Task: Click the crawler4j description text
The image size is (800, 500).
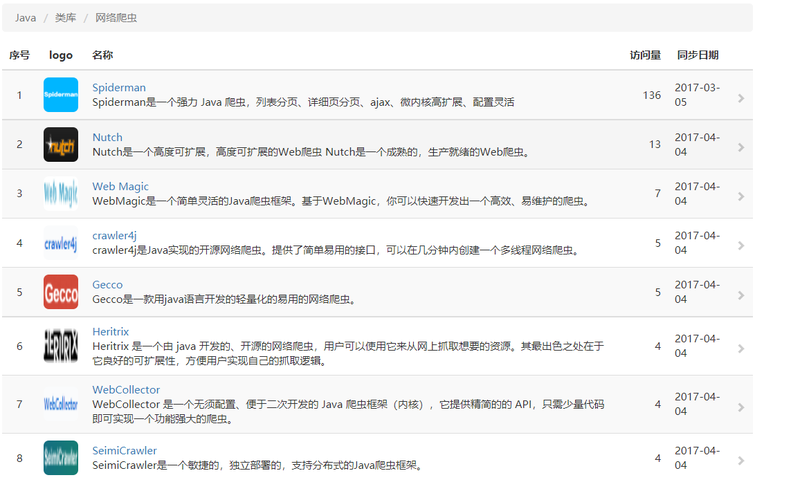Action: (x=336, y=250)
